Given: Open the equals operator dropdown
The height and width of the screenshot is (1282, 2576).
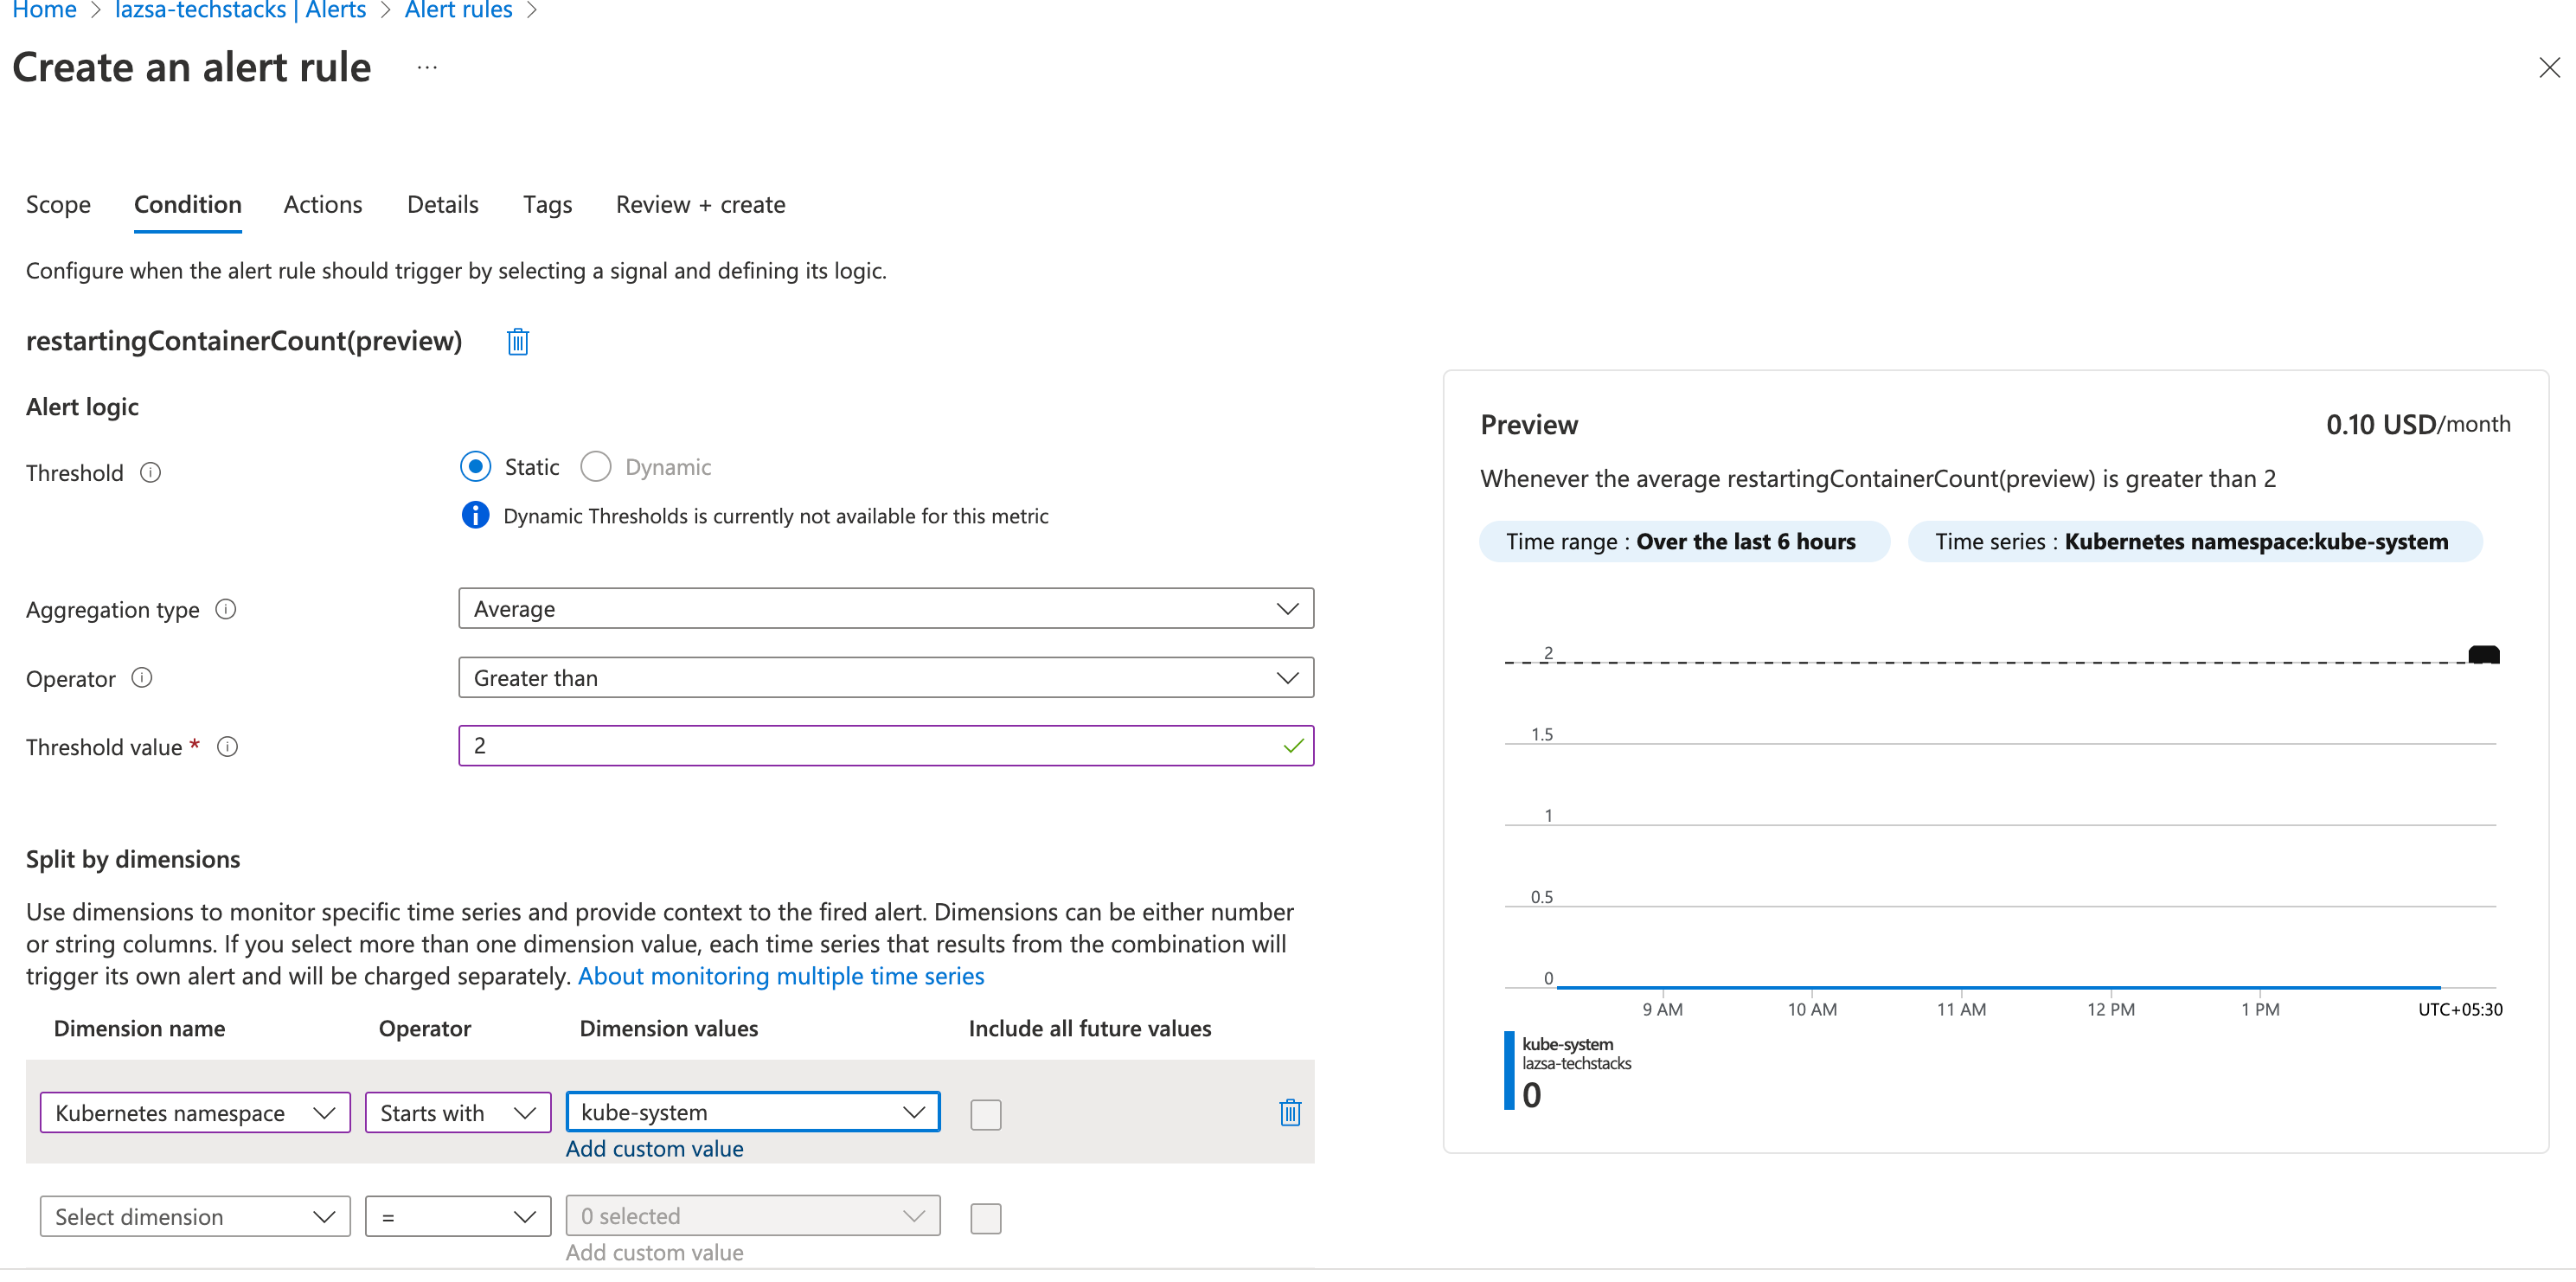Looking at the screenshot, I should (x=458, y=1216).
